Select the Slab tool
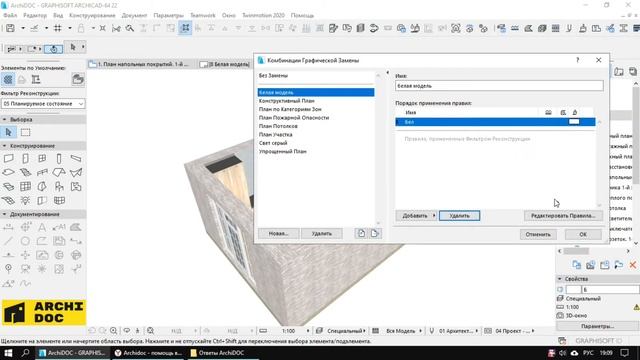Viewport: 640px width, 360px height. (9, 172)
